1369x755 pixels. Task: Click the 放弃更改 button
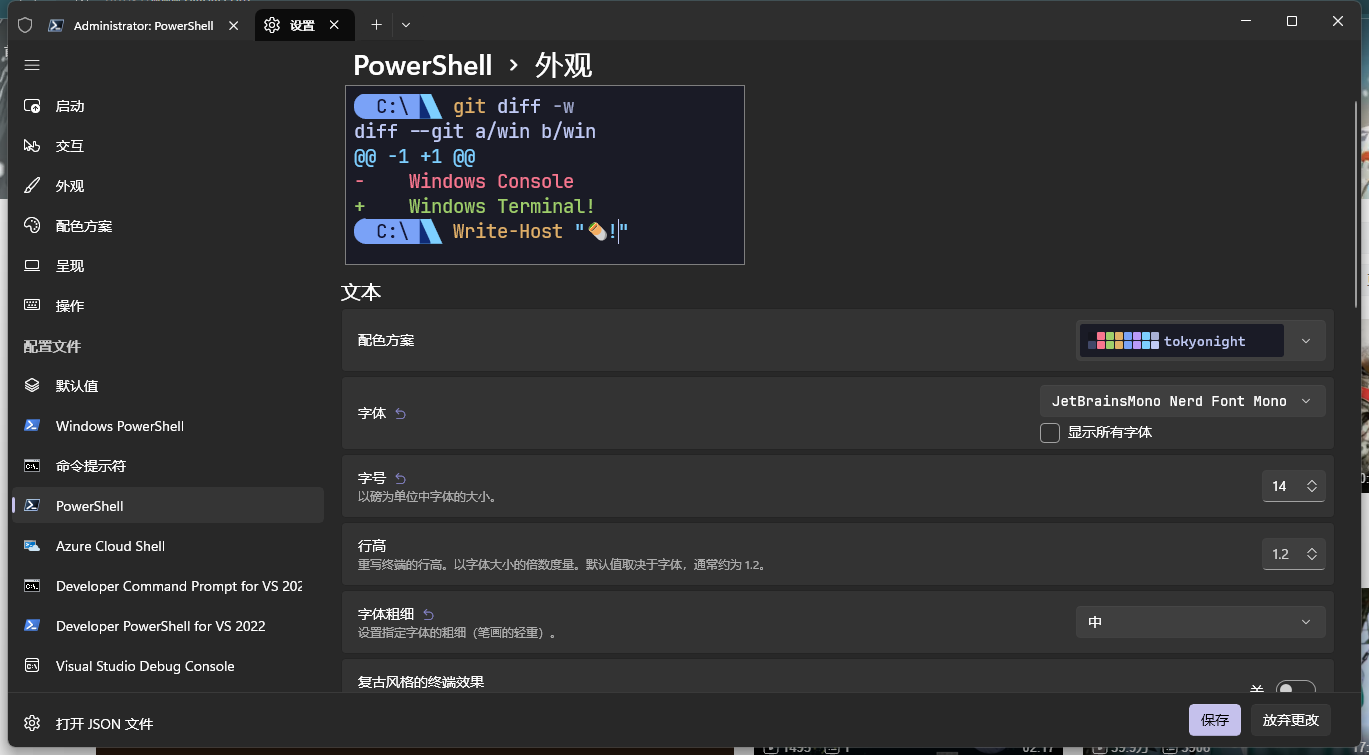(x=1291, y=720)
